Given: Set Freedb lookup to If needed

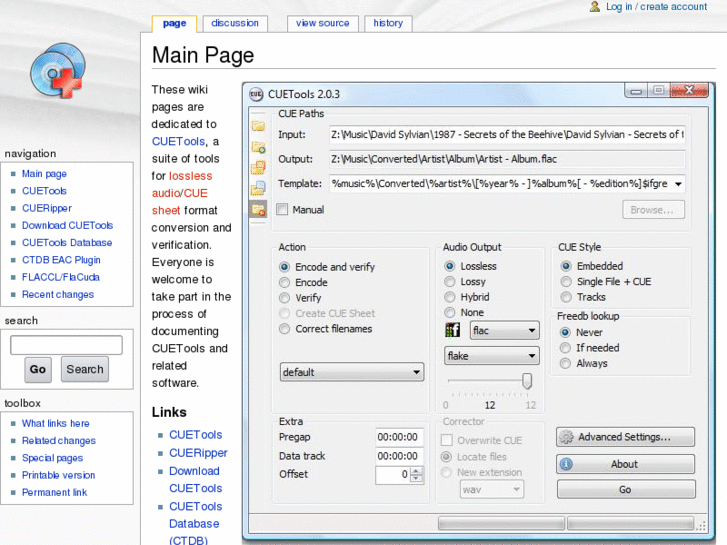Looking at the screenshot, I should pyautogui.click(x=565, y=348).
